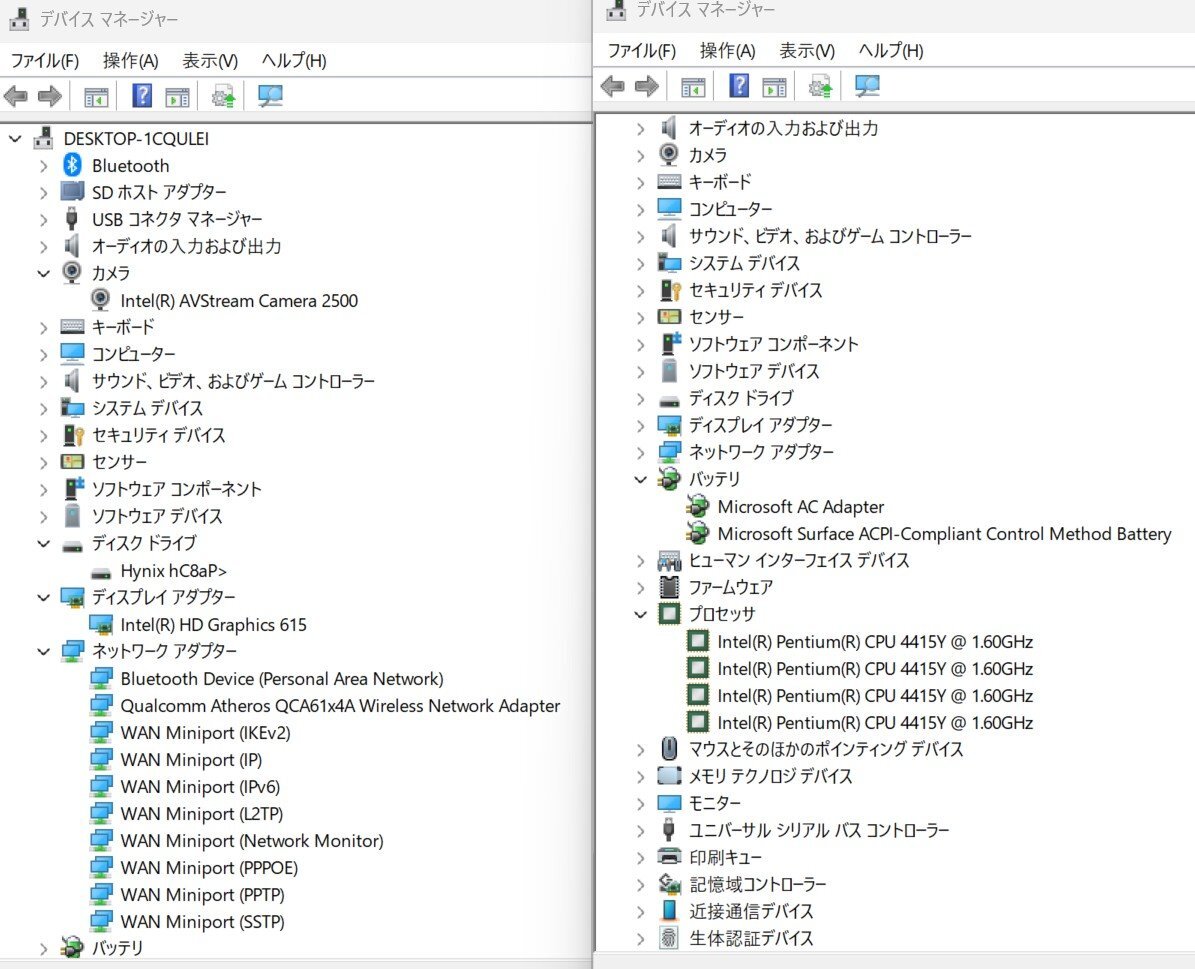Click the プロセッサ chip icon
Image resolution: width=1195 pixels, height=969 pixels.
tap(668, 613)
